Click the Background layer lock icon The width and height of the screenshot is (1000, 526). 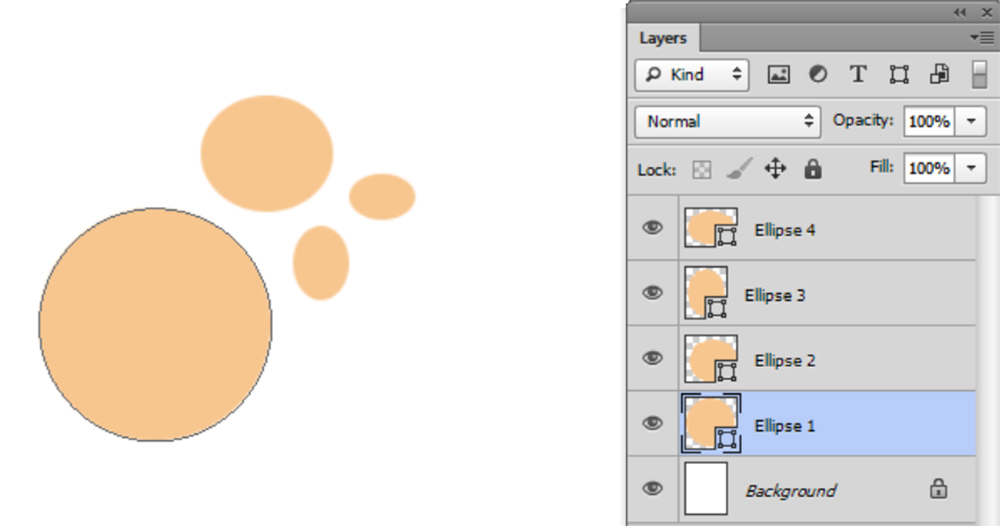[938, 489]
